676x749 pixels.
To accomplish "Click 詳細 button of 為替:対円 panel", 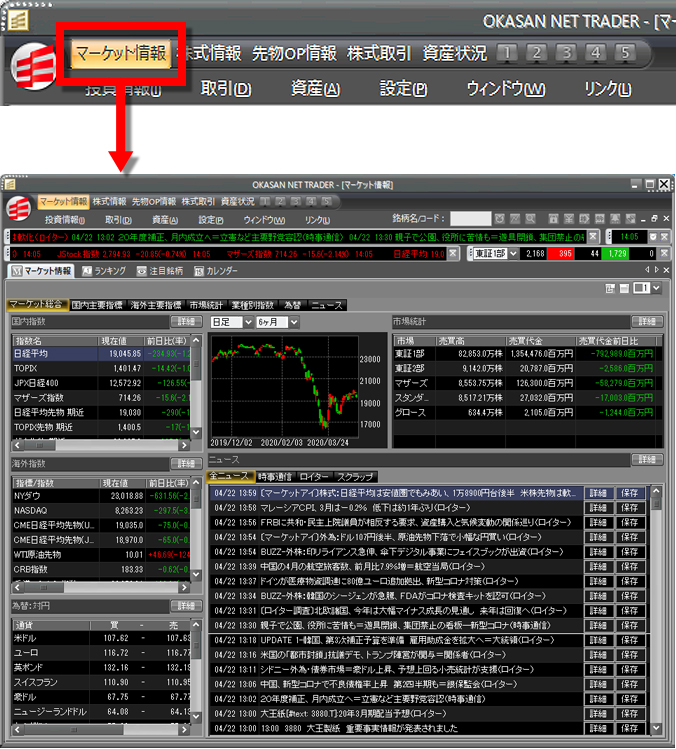I will tap(186, 606).
